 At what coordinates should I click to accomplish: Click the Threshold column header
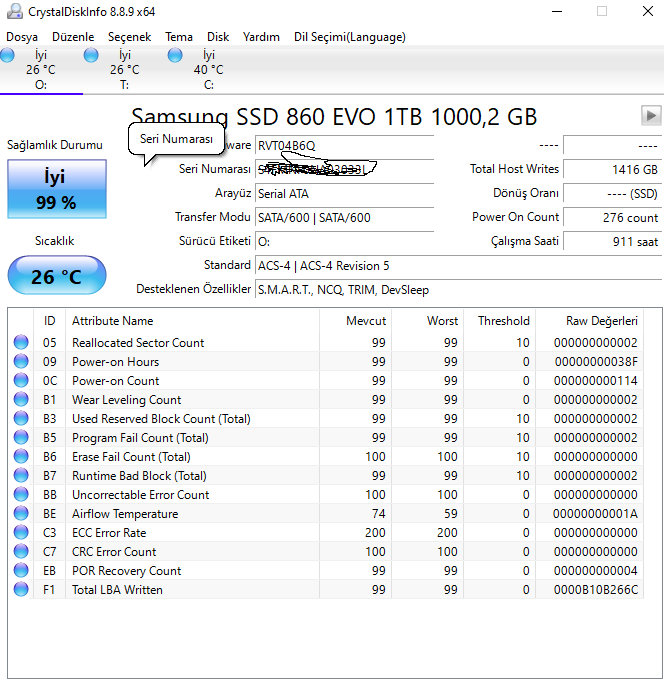click(x=499, y=321)
